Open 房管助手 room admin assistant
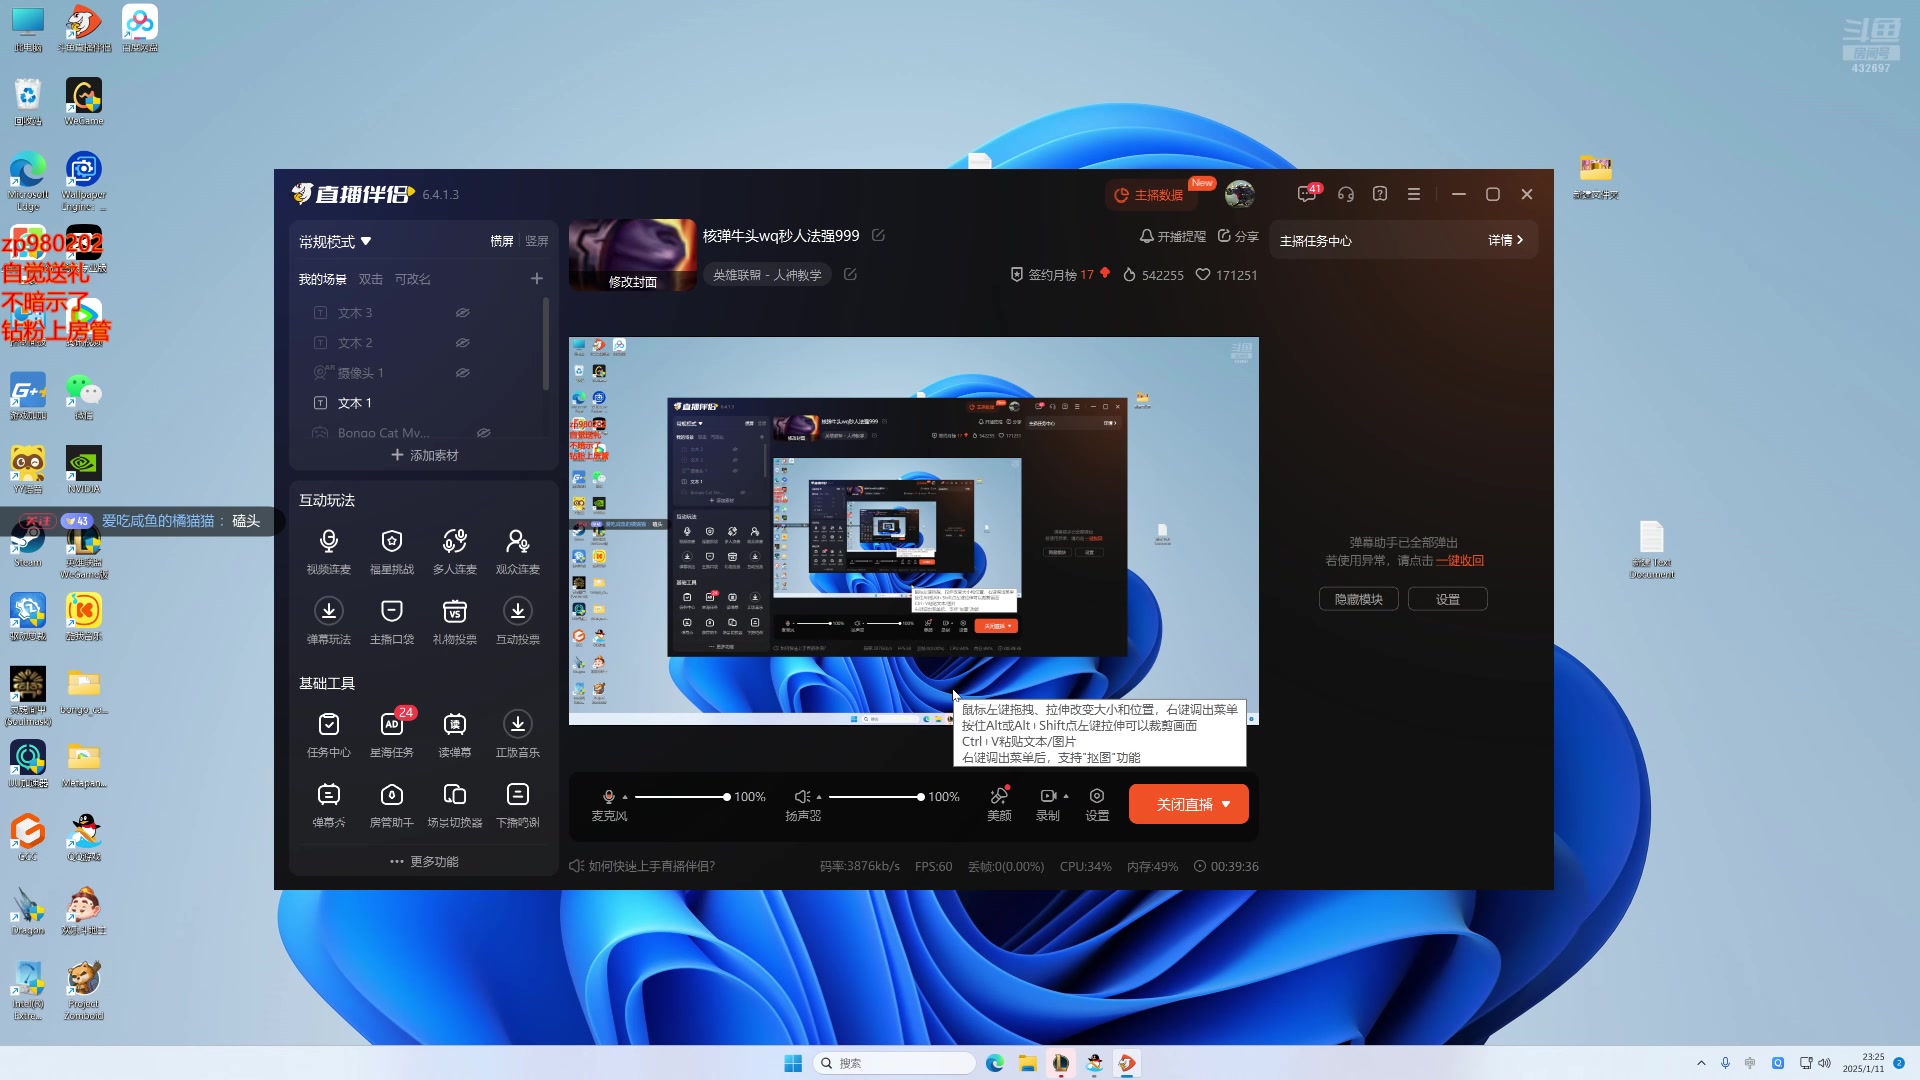The image size is (1920, 1080). click(391, 805)
